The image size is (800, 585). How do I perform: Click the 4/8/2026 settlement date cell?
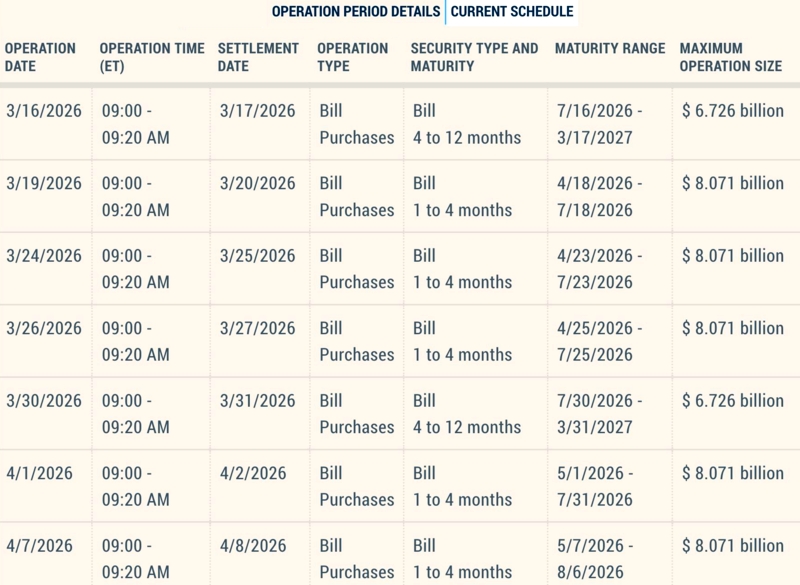click(x=252, y=546)
